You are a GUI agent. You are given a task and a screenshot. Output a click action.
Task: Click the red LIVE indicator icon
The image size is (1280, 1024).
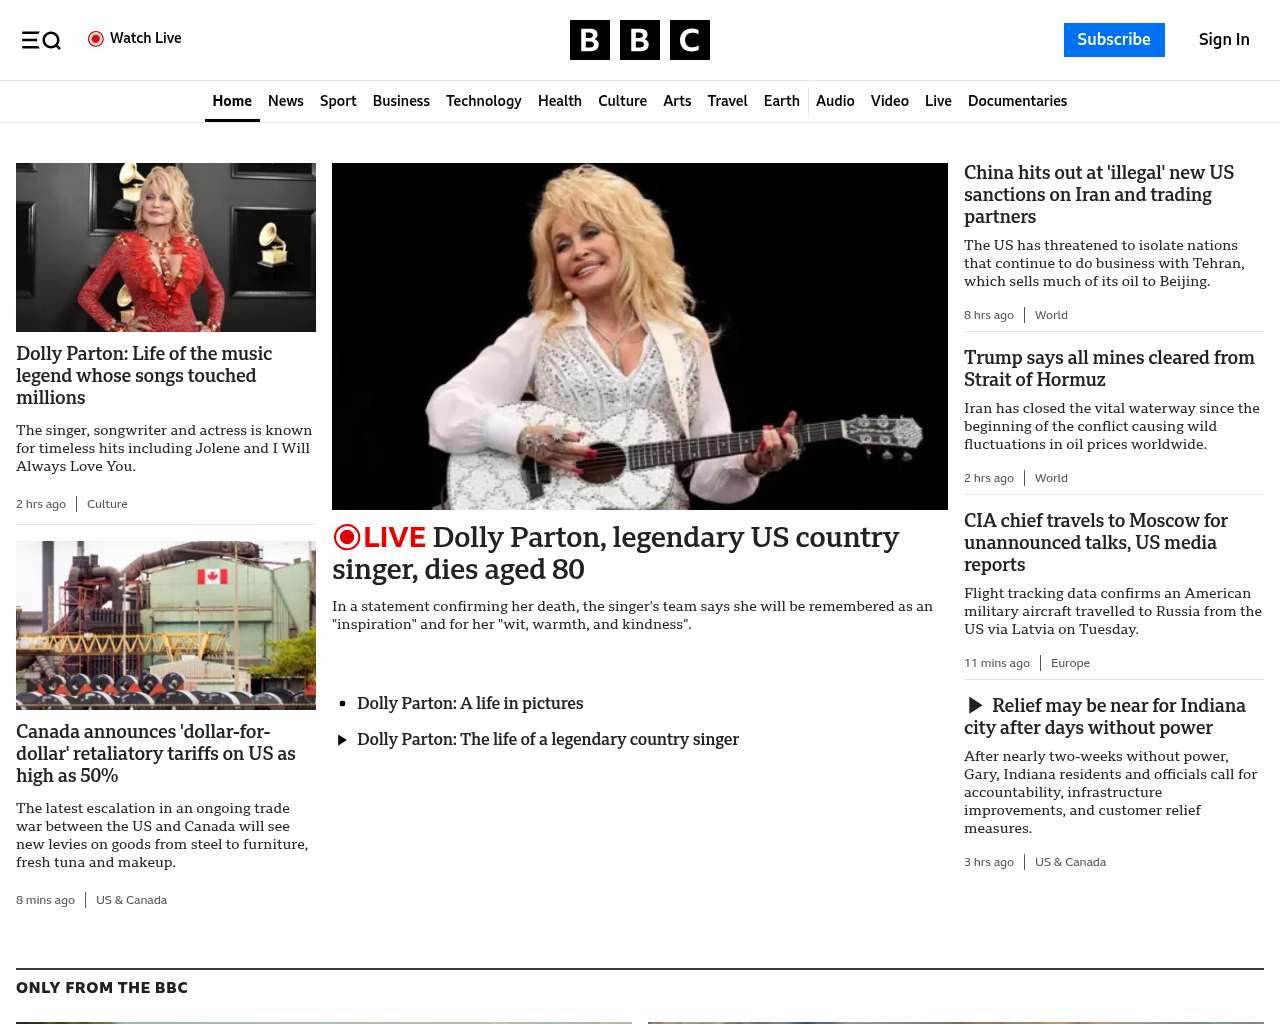tap(347, 537)
